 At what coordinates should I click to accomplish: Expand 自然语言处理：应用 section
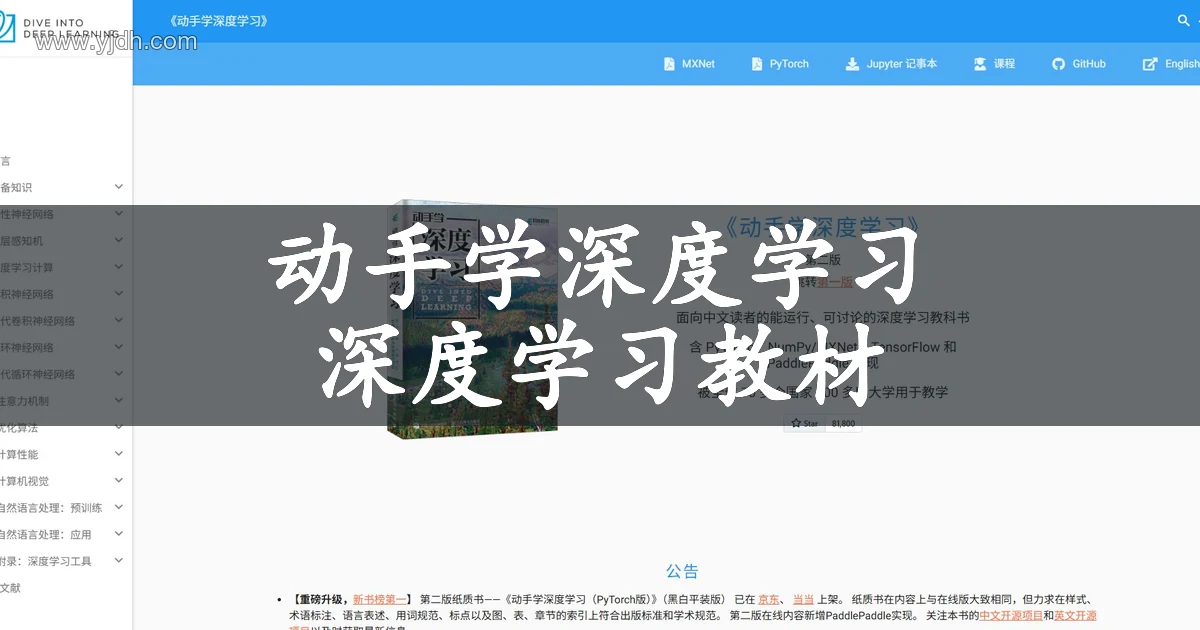(119, 534)
